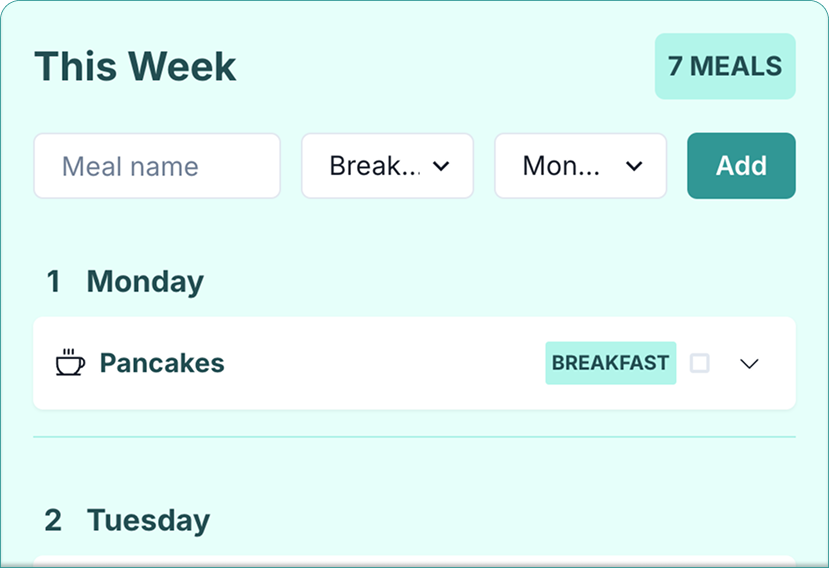Toggle the Pancakes meal checkbox
Viewport: 829px width, 568px height.
pyautogui.click(x=700, y=363)
